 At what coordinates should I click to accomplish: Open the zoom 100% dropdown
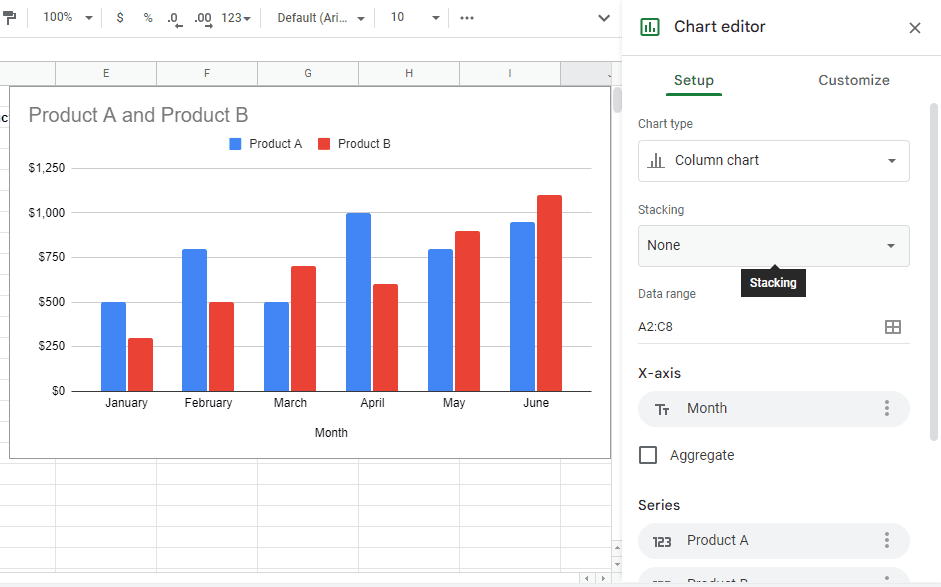click(x=67, y=17)
